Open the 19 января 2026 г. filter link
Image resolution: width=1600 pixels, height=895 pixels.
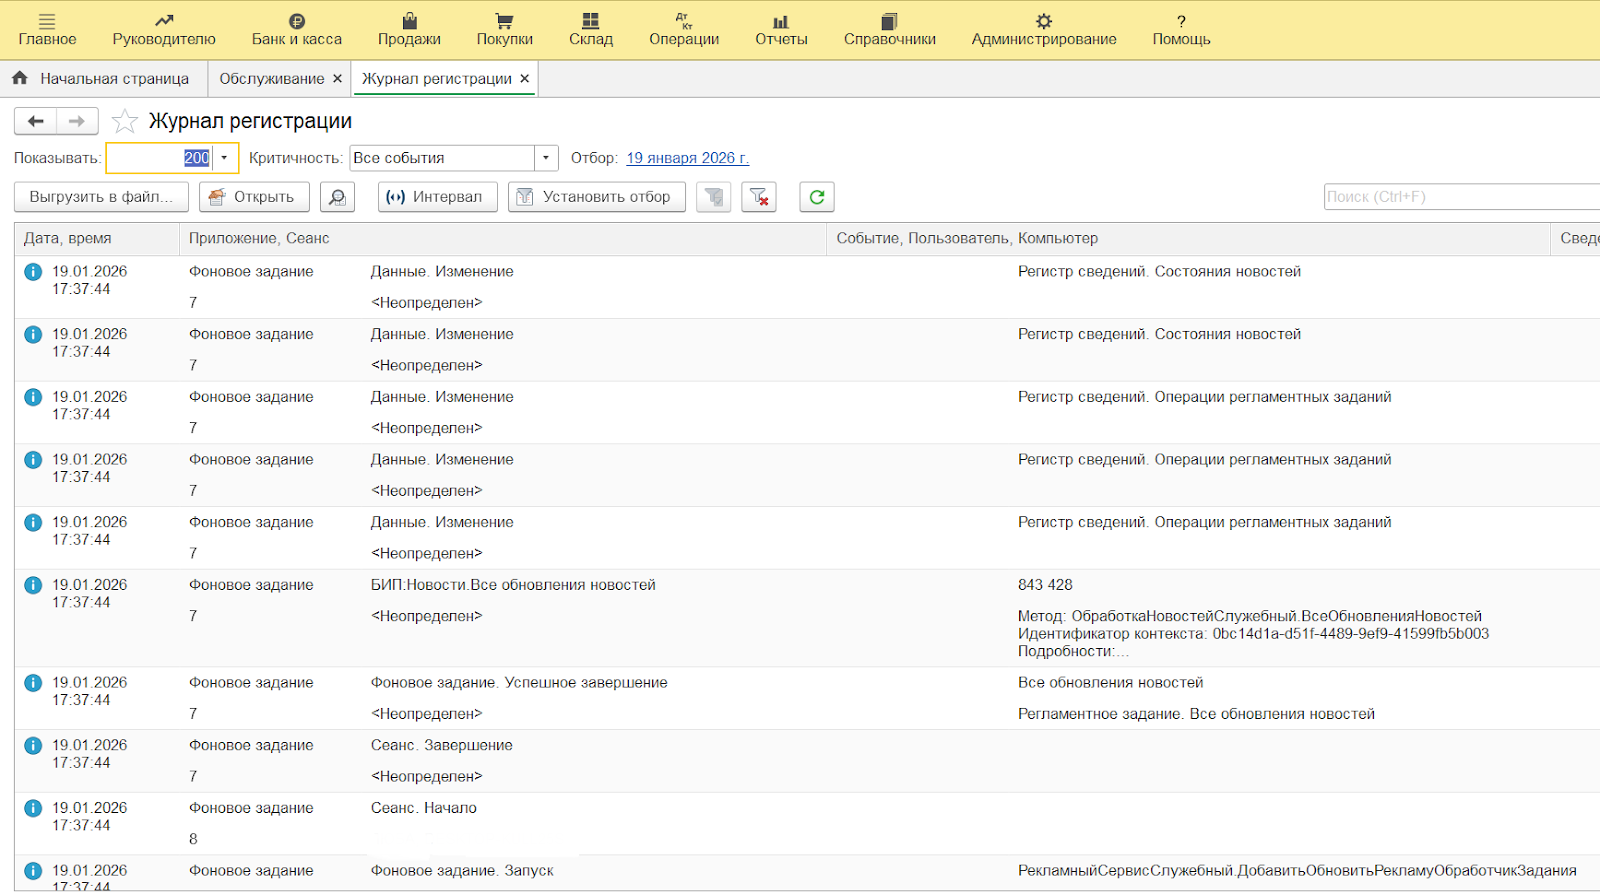(687, 158)
